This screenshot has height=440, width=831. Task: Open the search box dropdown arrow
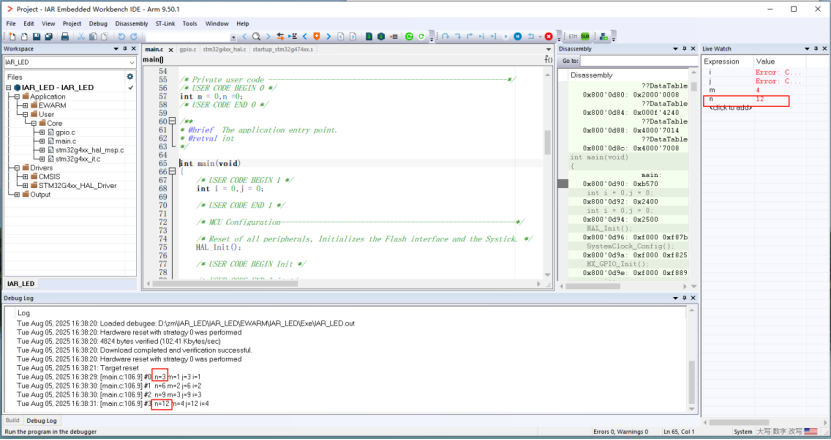coord(233,37)
